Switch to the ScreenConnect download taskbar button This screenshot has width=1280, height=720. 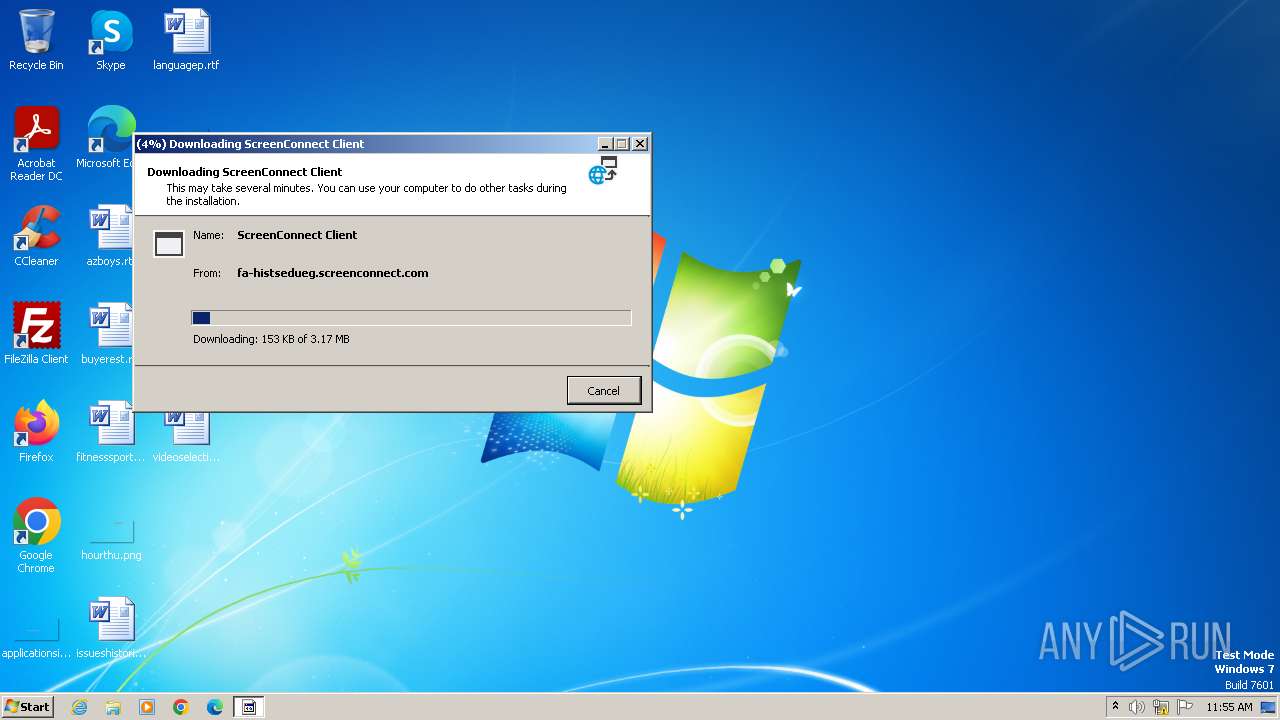tap(249, 707)
